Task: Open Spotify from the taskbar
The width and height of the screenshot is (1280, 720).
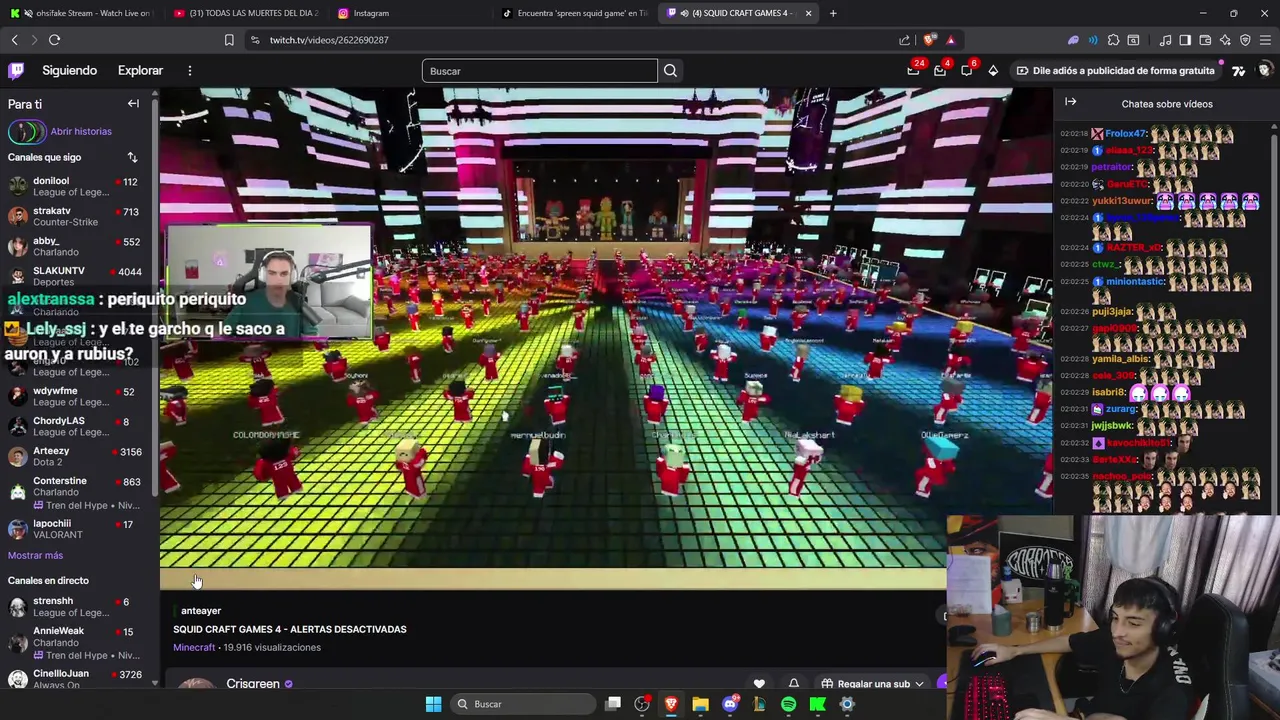Action: (x=788, y=704)
